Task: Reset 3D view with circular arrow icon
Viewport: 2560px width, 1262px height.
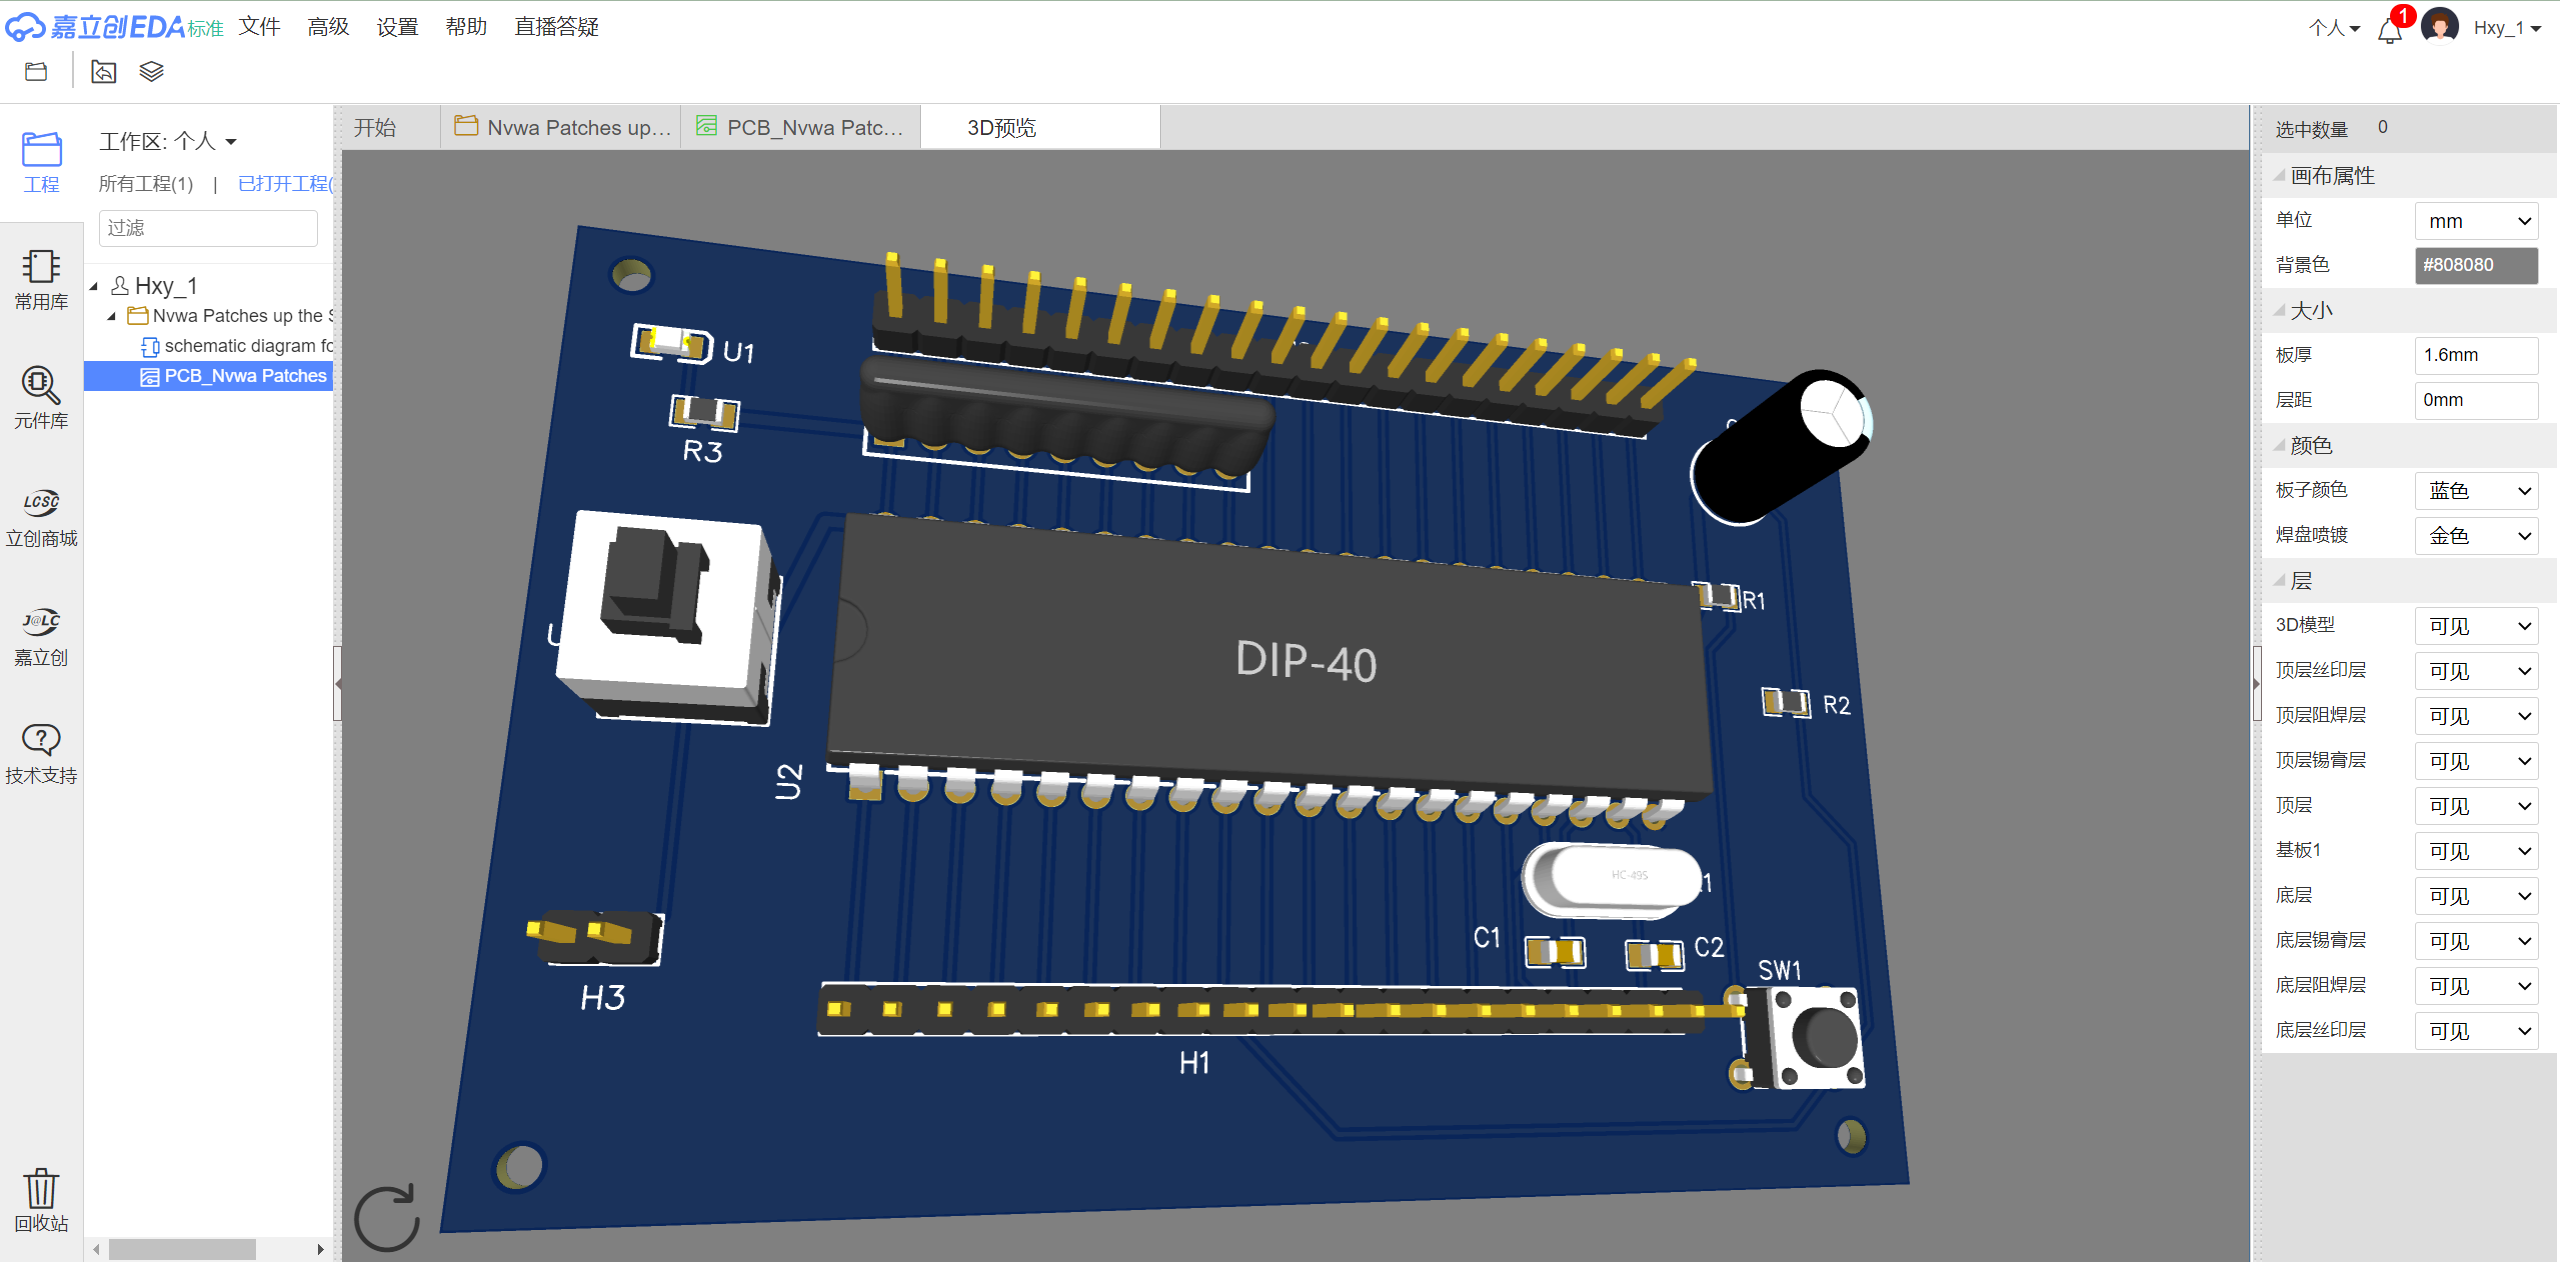Action: [x=388, y=1218]
